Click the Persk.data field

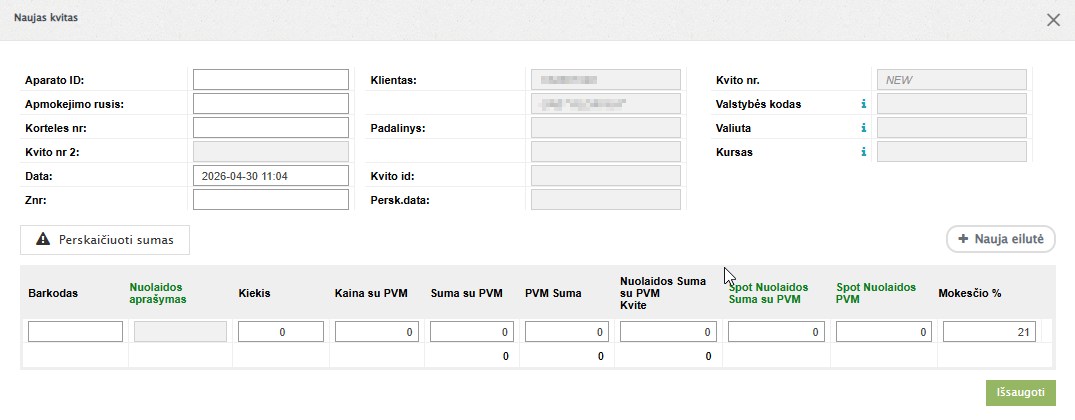[x=606, y=199]
